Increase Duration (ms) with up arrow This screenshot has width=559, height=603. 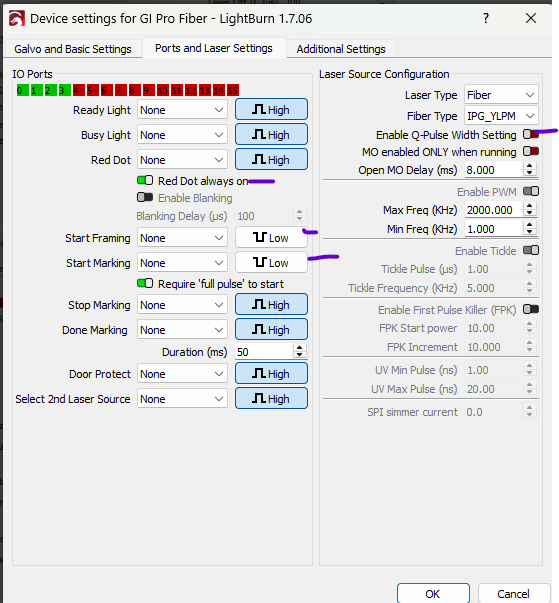coord(299,348)
